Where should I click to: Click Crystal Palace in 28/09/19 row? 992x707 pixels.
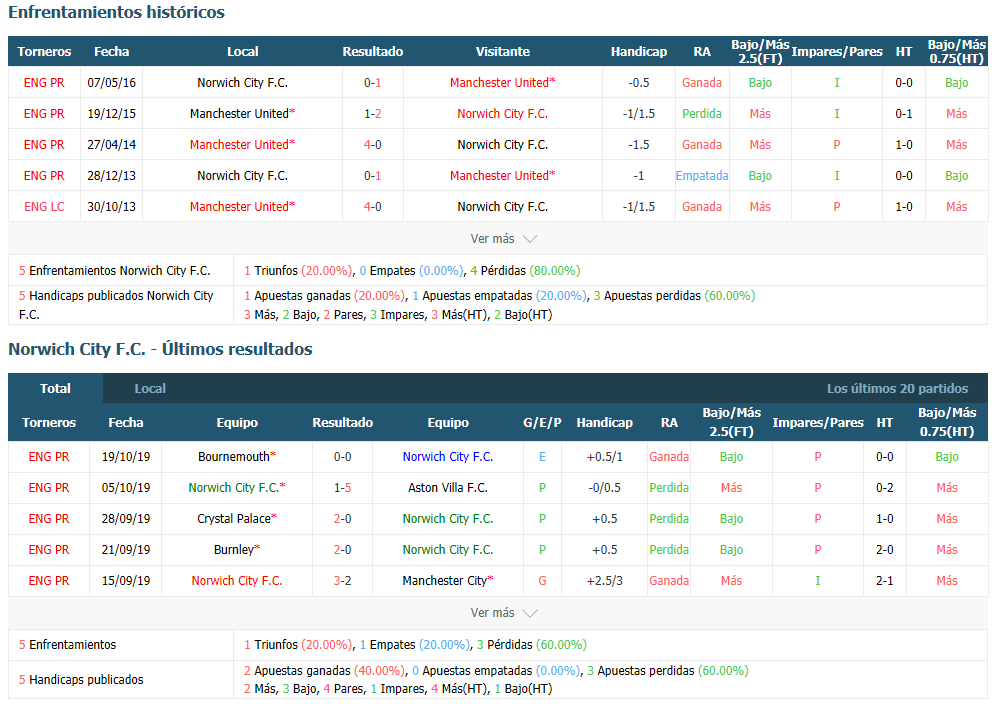coord(237,519)
